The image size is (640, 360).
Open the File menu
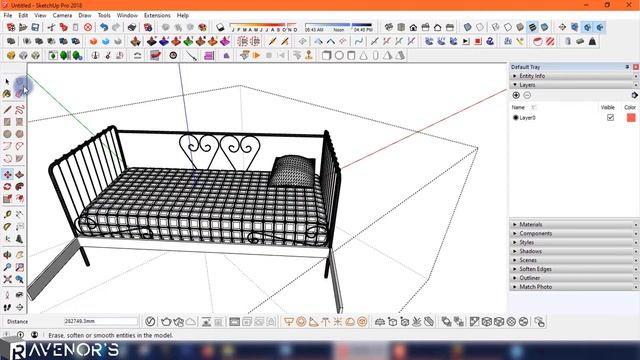coord(8,15)
